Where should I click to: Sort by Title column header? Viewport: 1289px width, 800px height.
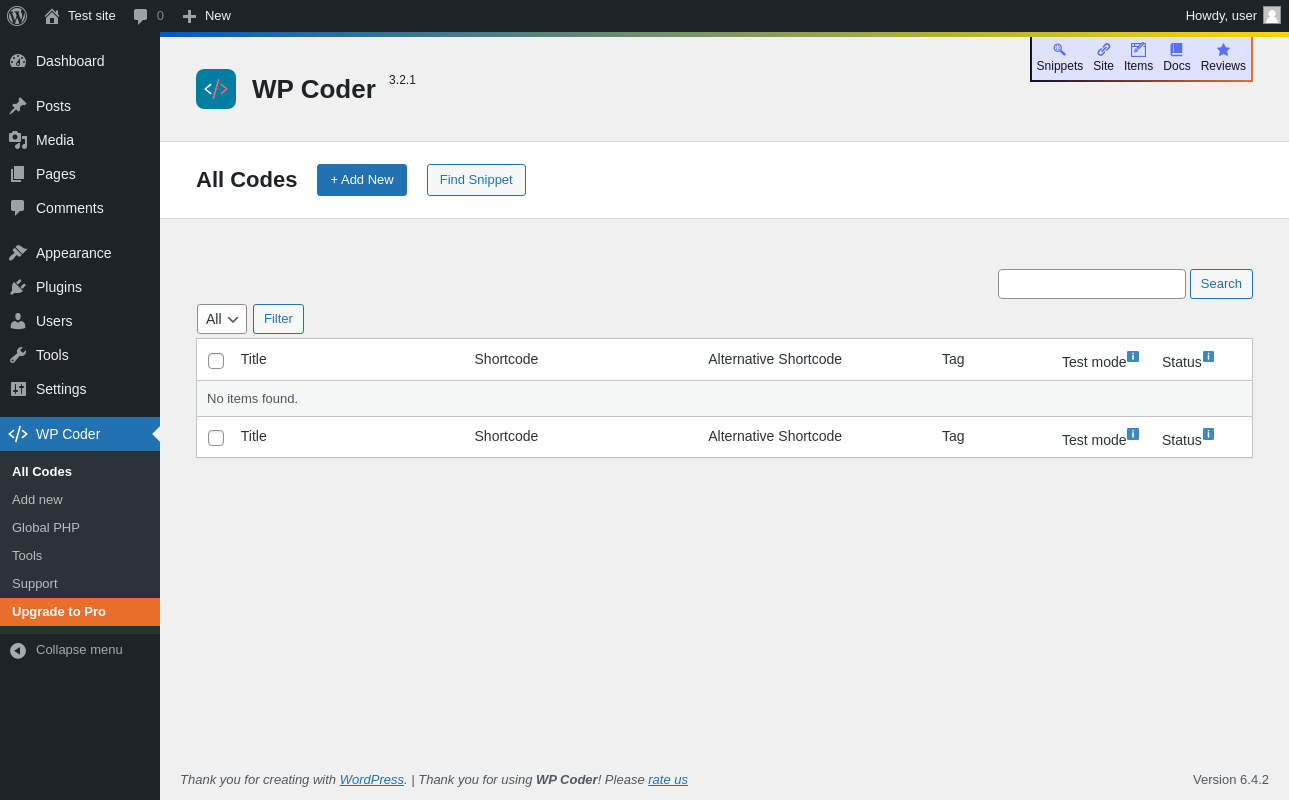[x=254, y=359]
